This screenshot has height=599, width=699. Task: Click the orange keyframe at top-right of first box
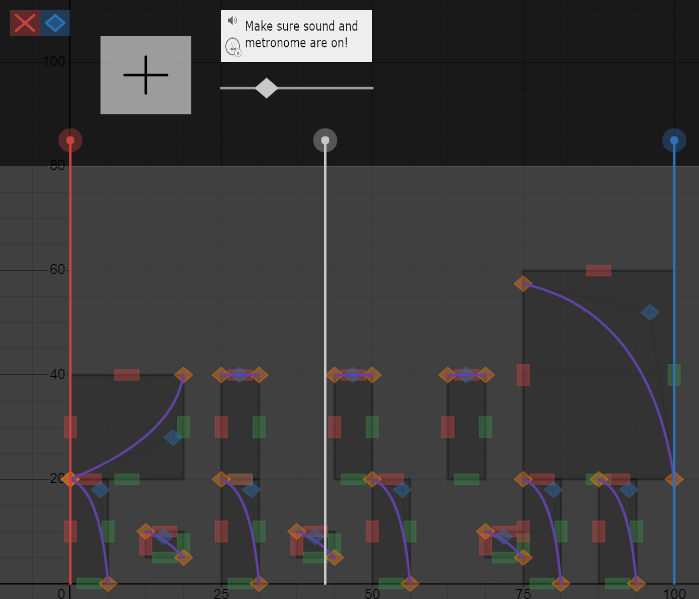[183, 375]
